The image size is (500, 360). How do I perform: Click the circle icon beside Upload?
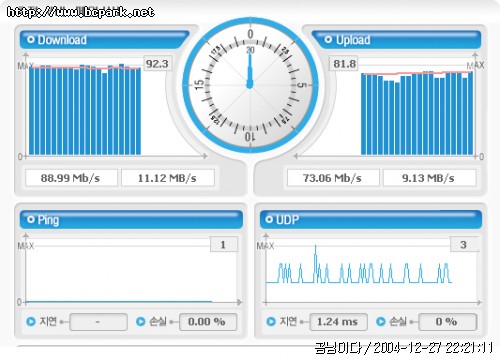[328, 39]
